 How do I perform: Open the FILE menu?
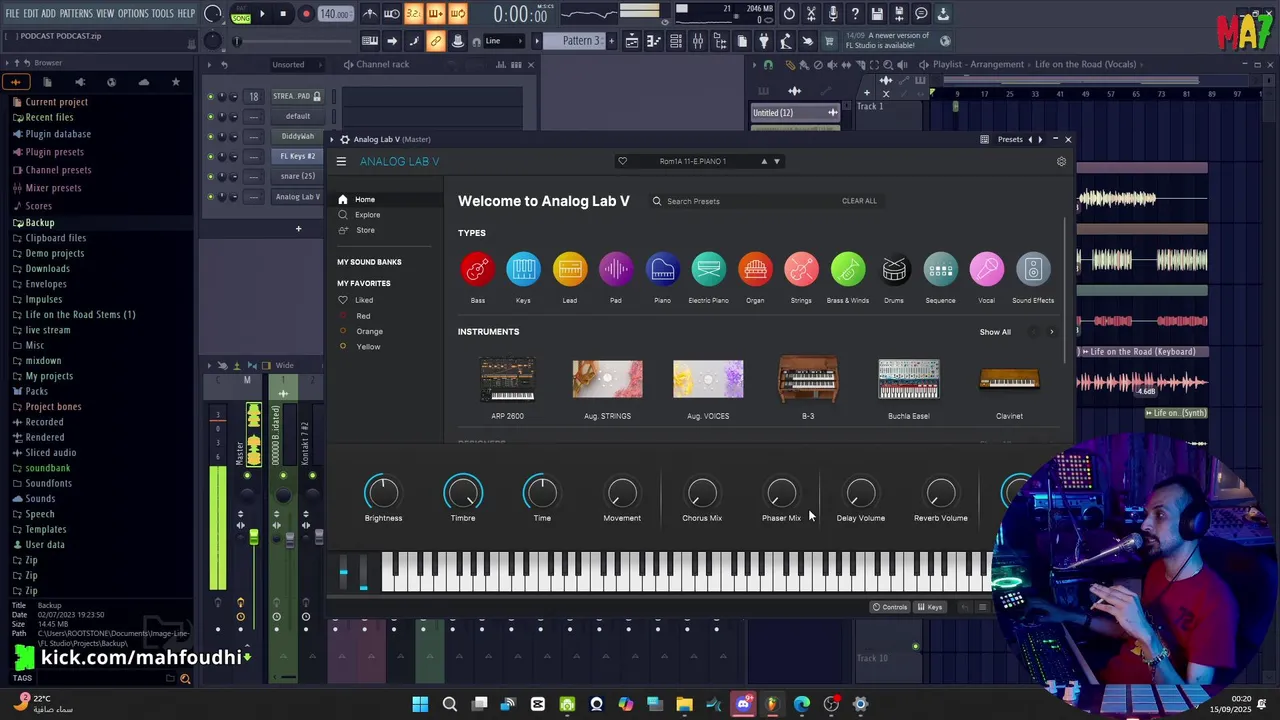(x=13, y=14)
